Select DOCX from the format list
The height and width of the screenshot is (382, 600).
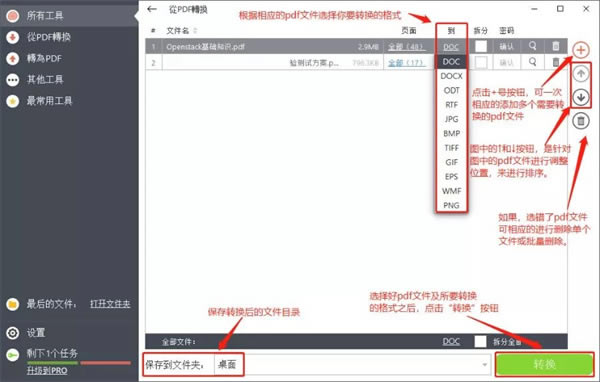[x=452, y=76]
